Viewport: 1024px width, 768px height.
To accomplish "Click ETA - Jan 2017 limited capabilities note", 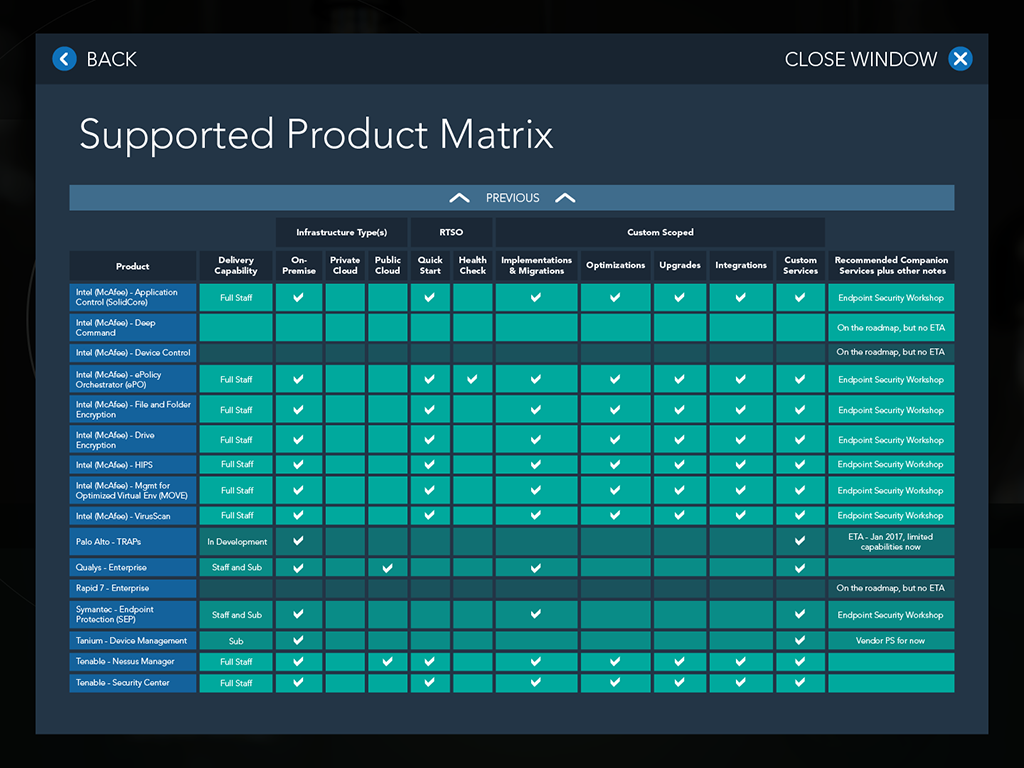I will (x=891, y=541).
